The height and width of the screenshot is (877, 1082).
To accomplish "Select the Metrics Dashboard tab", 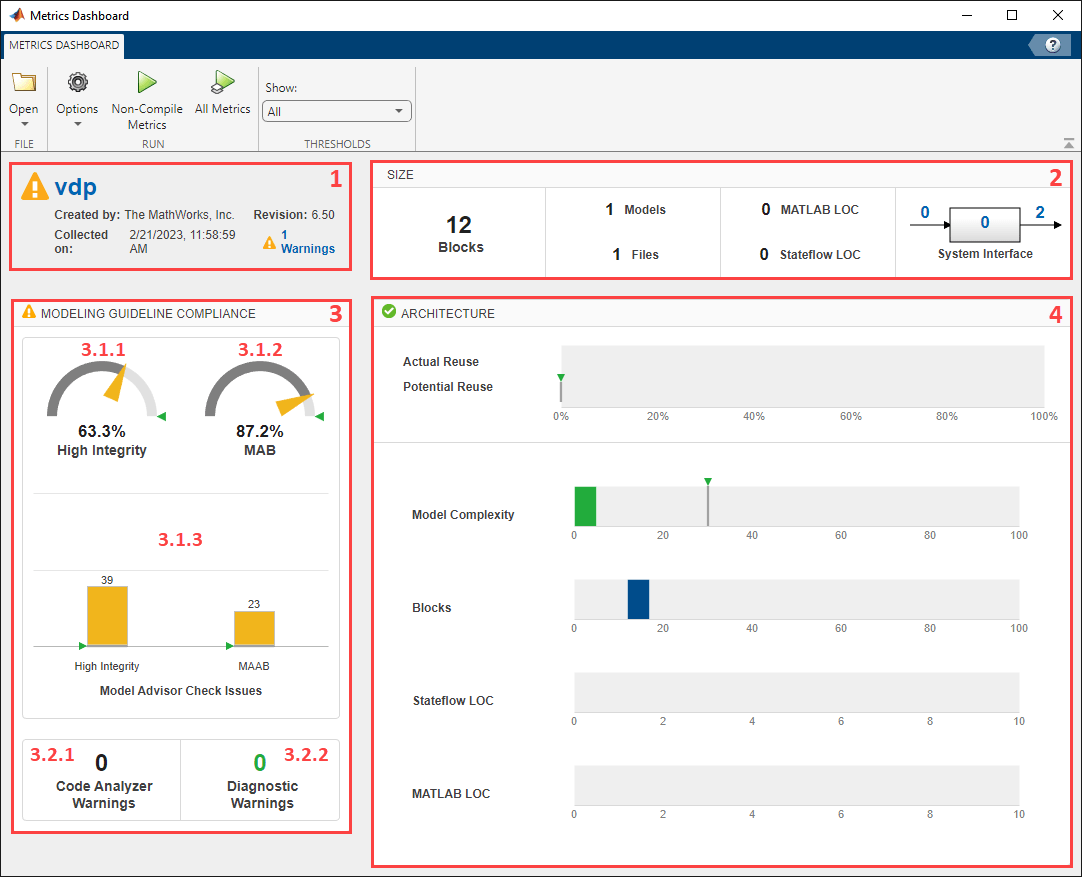I will pyautogui.click(x=65, y=45).
